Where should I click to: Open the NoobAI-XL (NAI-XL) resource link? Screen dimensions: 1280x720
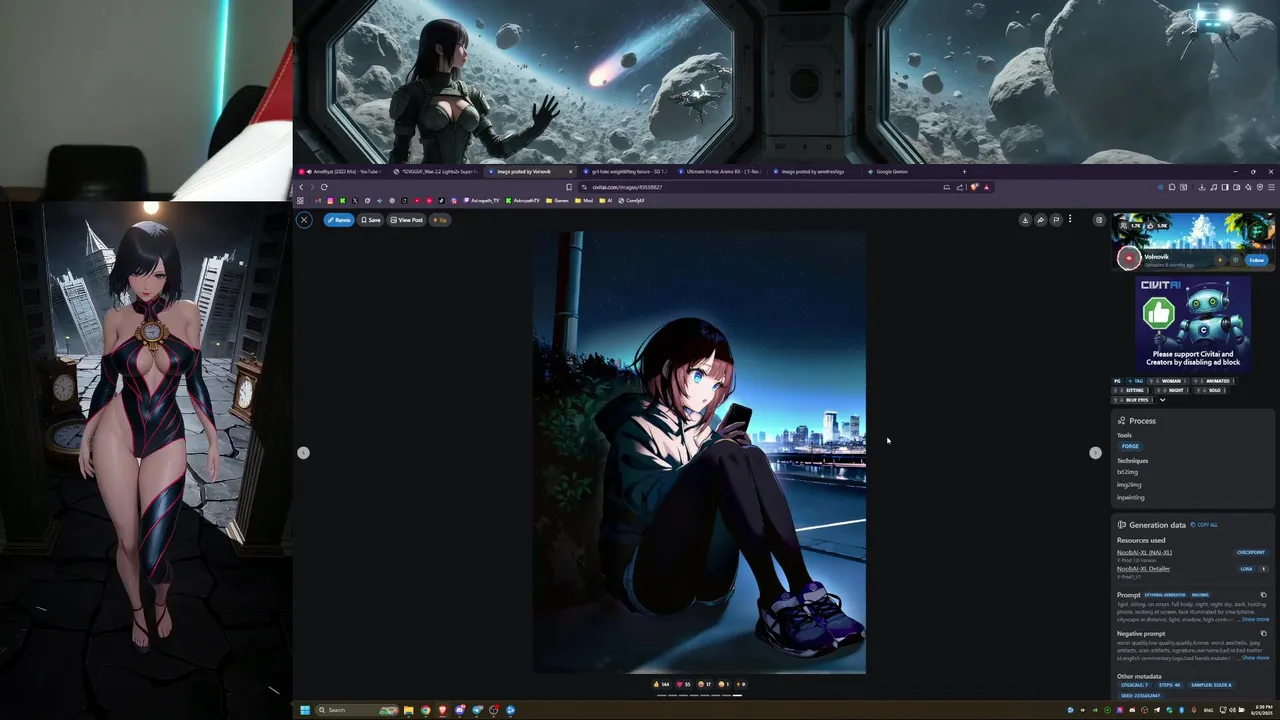point(1144,552)
